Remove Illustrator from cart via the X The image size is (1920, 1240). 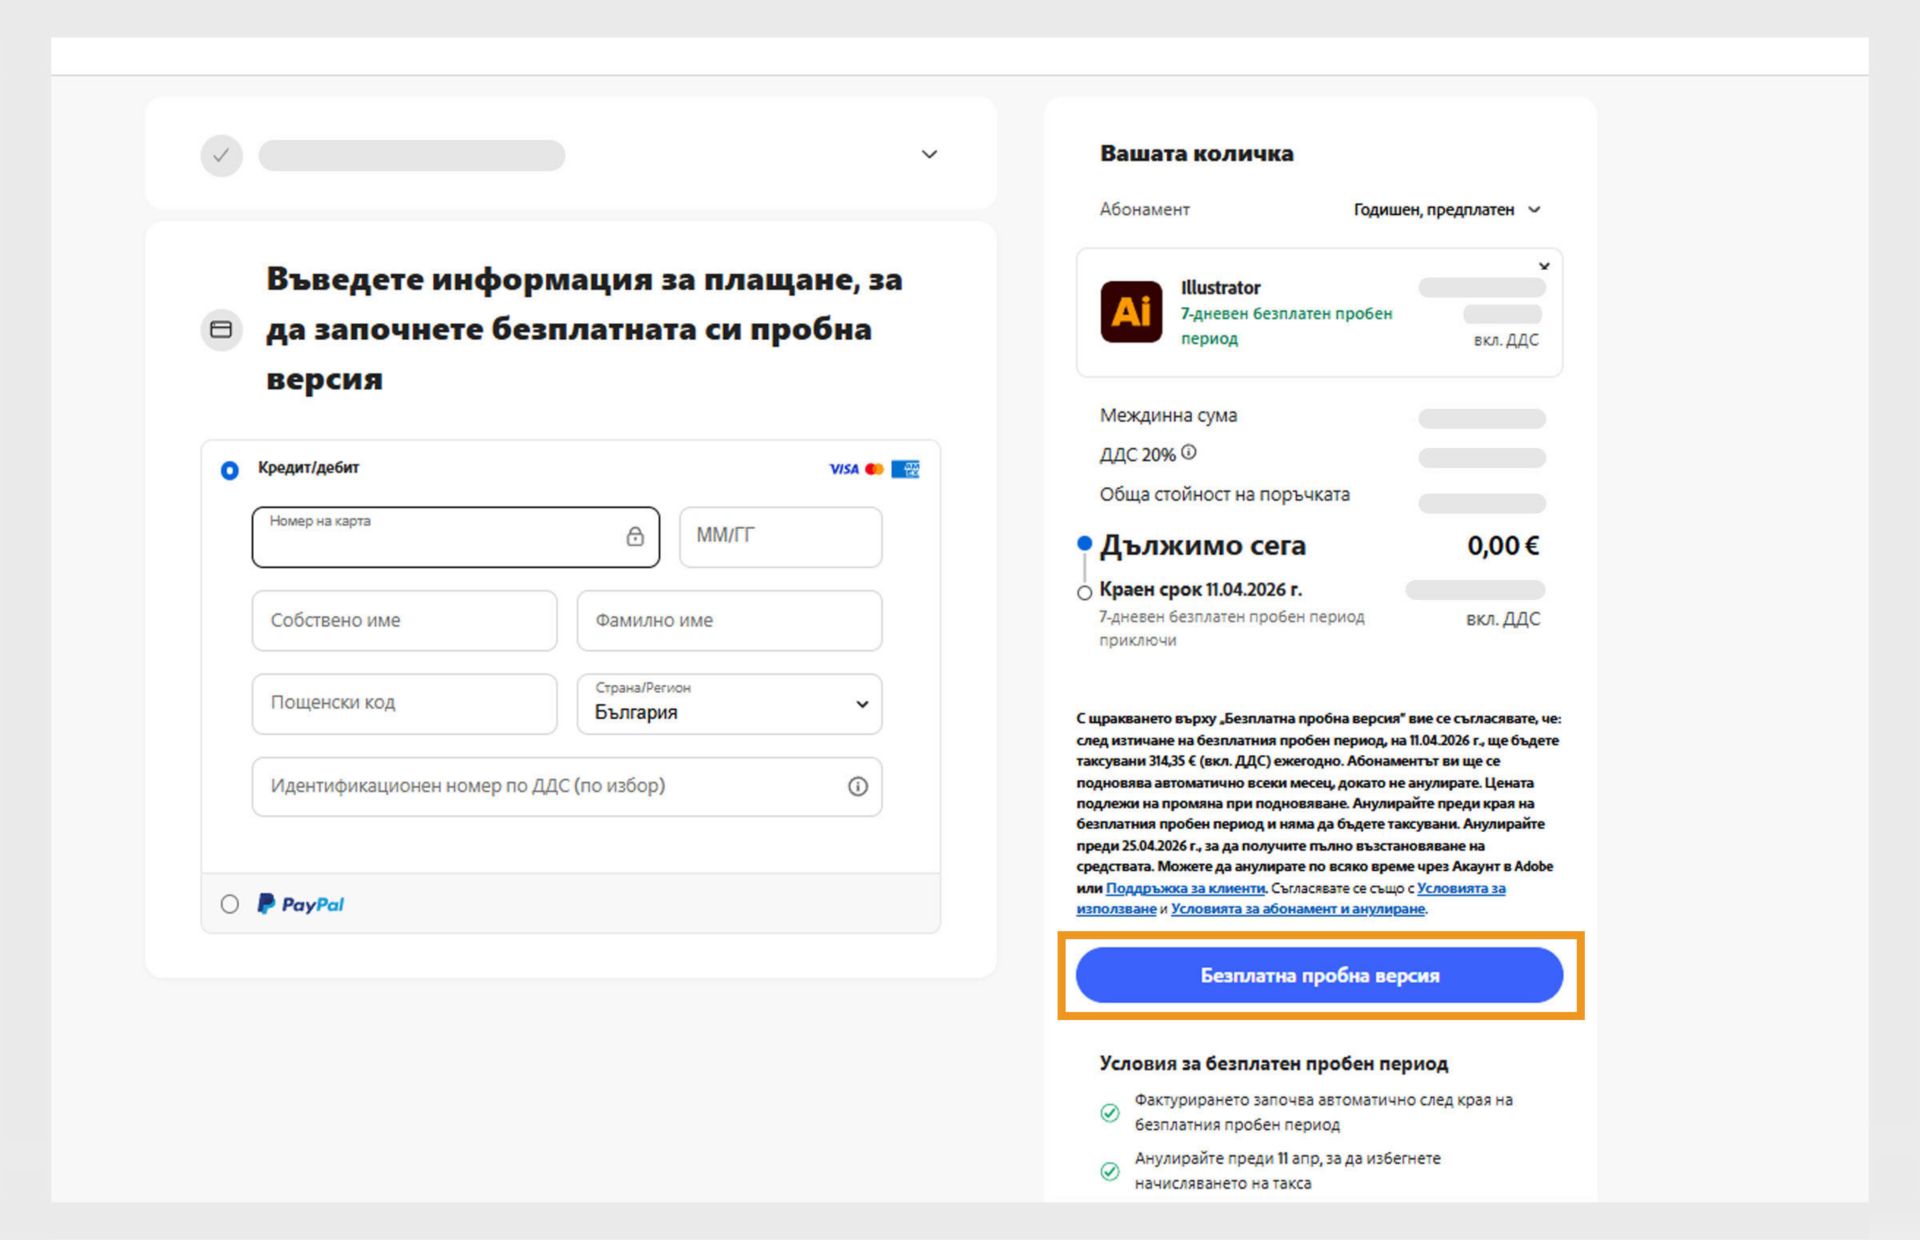1544,266
